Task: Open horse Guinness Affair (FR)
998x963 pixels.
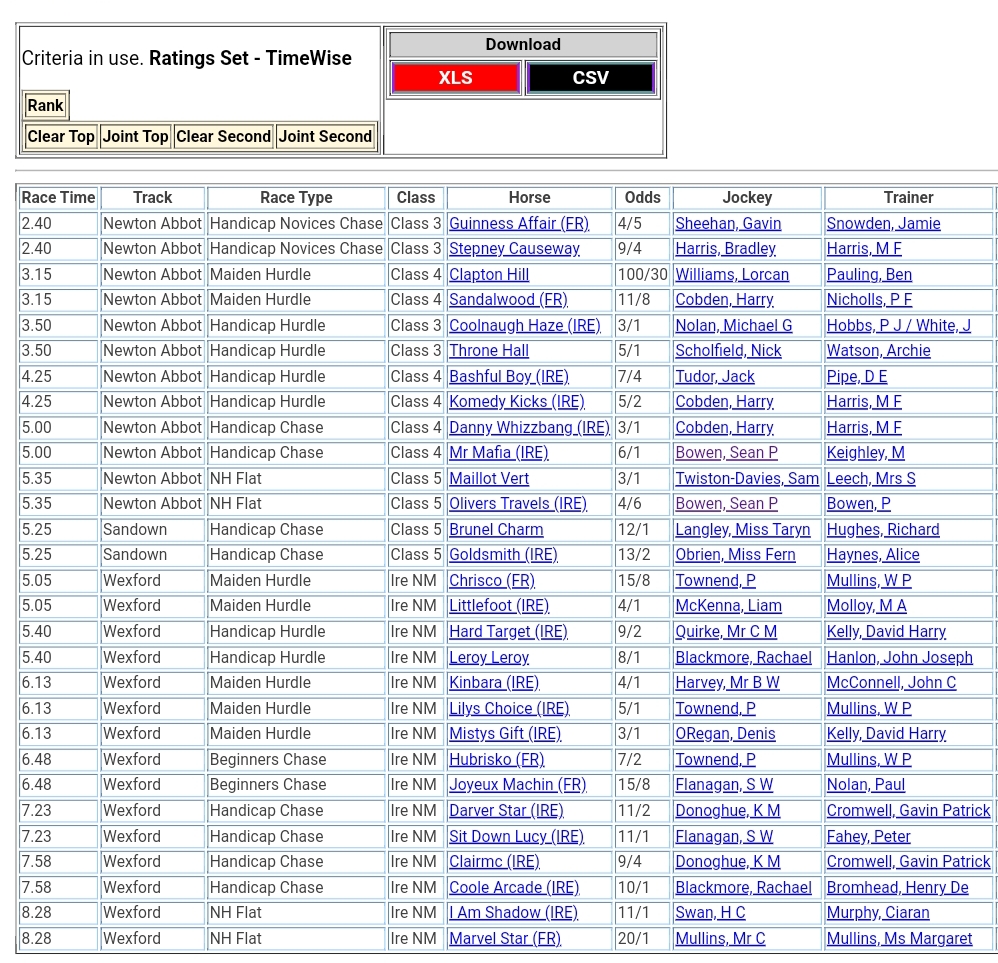Action: point(518,223)
